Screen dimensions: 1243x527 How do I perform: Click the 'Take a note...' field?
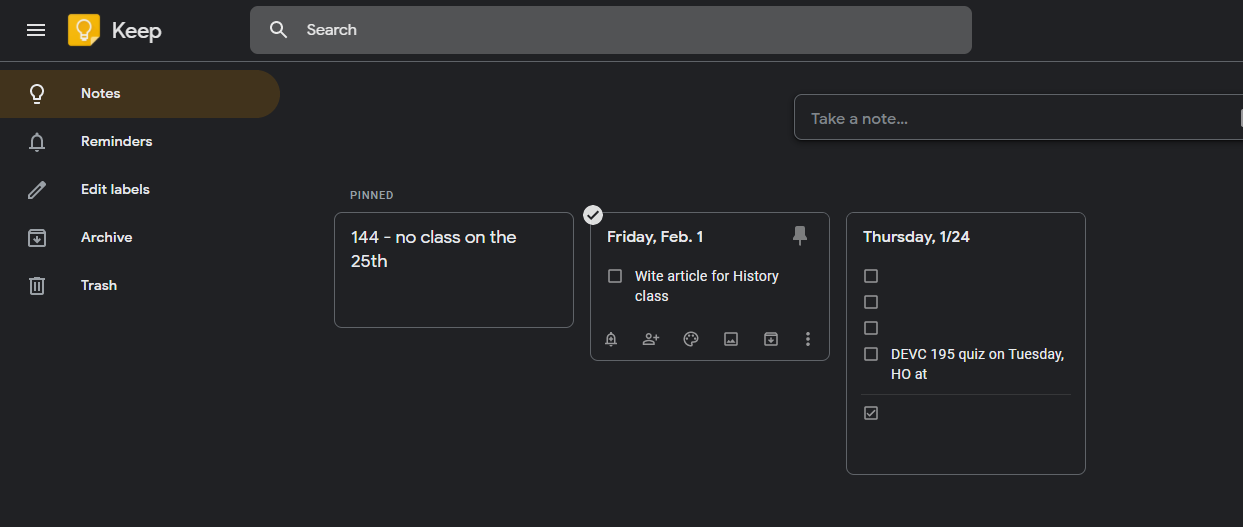(x=1010, y=119)
